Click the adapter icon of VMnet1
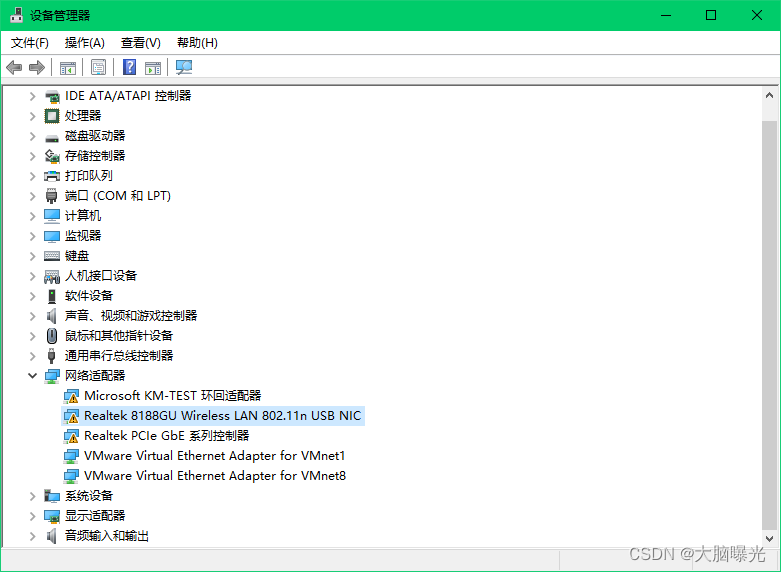 71,456
